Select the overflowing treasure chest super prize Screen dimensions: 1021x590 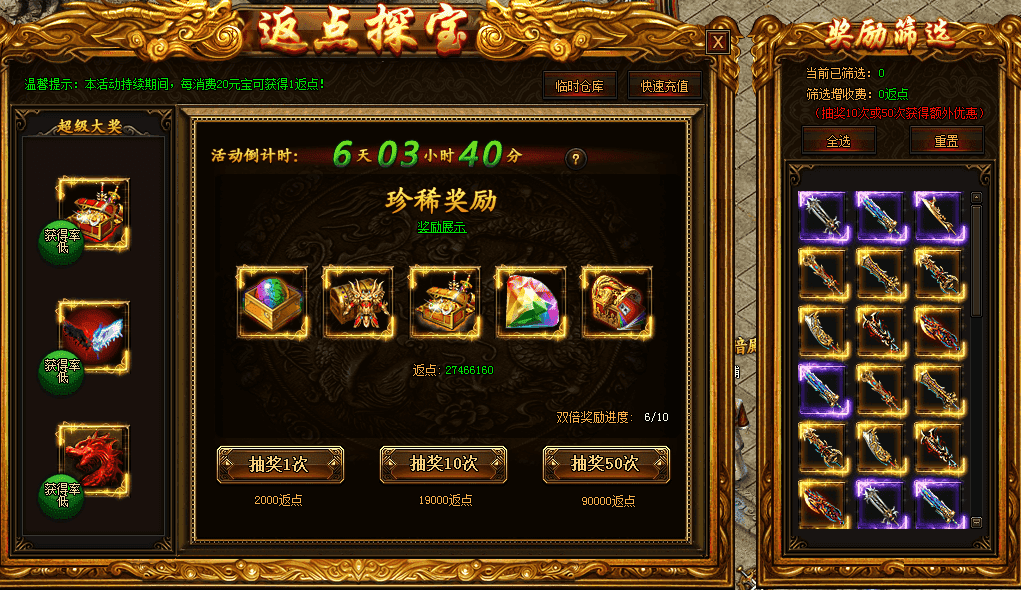[94, 213]
